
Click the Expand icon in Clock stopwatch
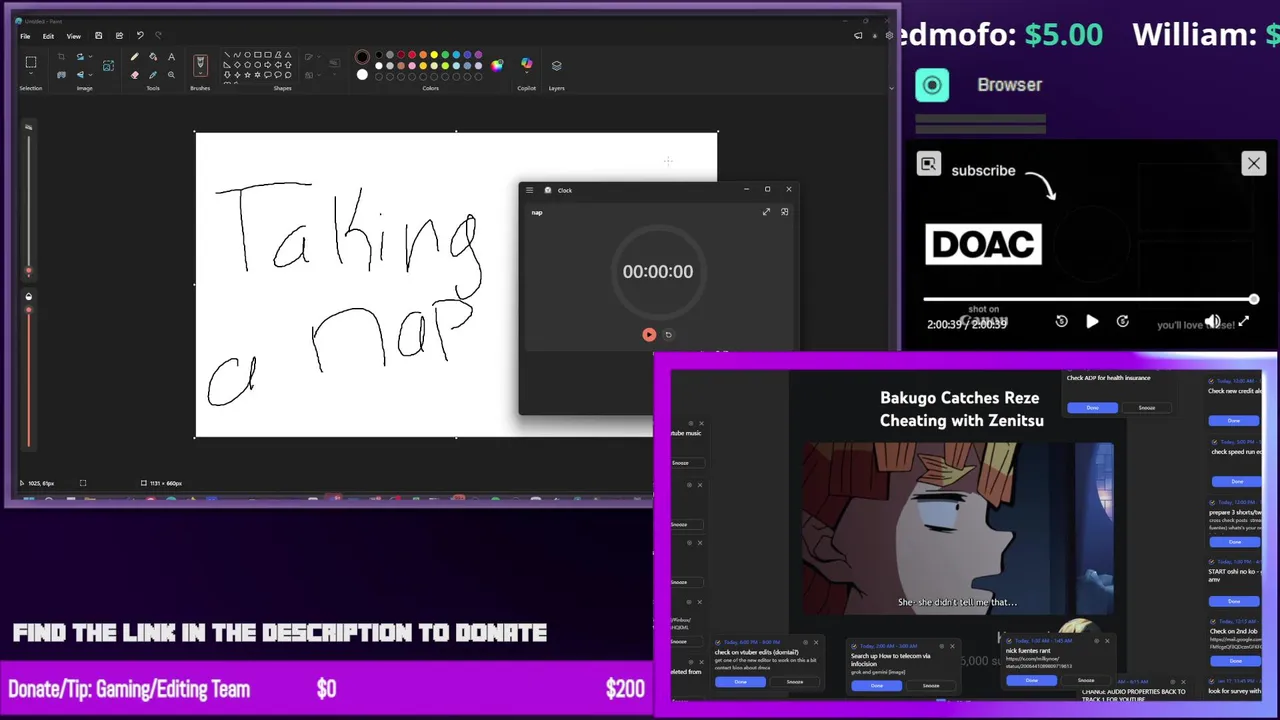766,212
